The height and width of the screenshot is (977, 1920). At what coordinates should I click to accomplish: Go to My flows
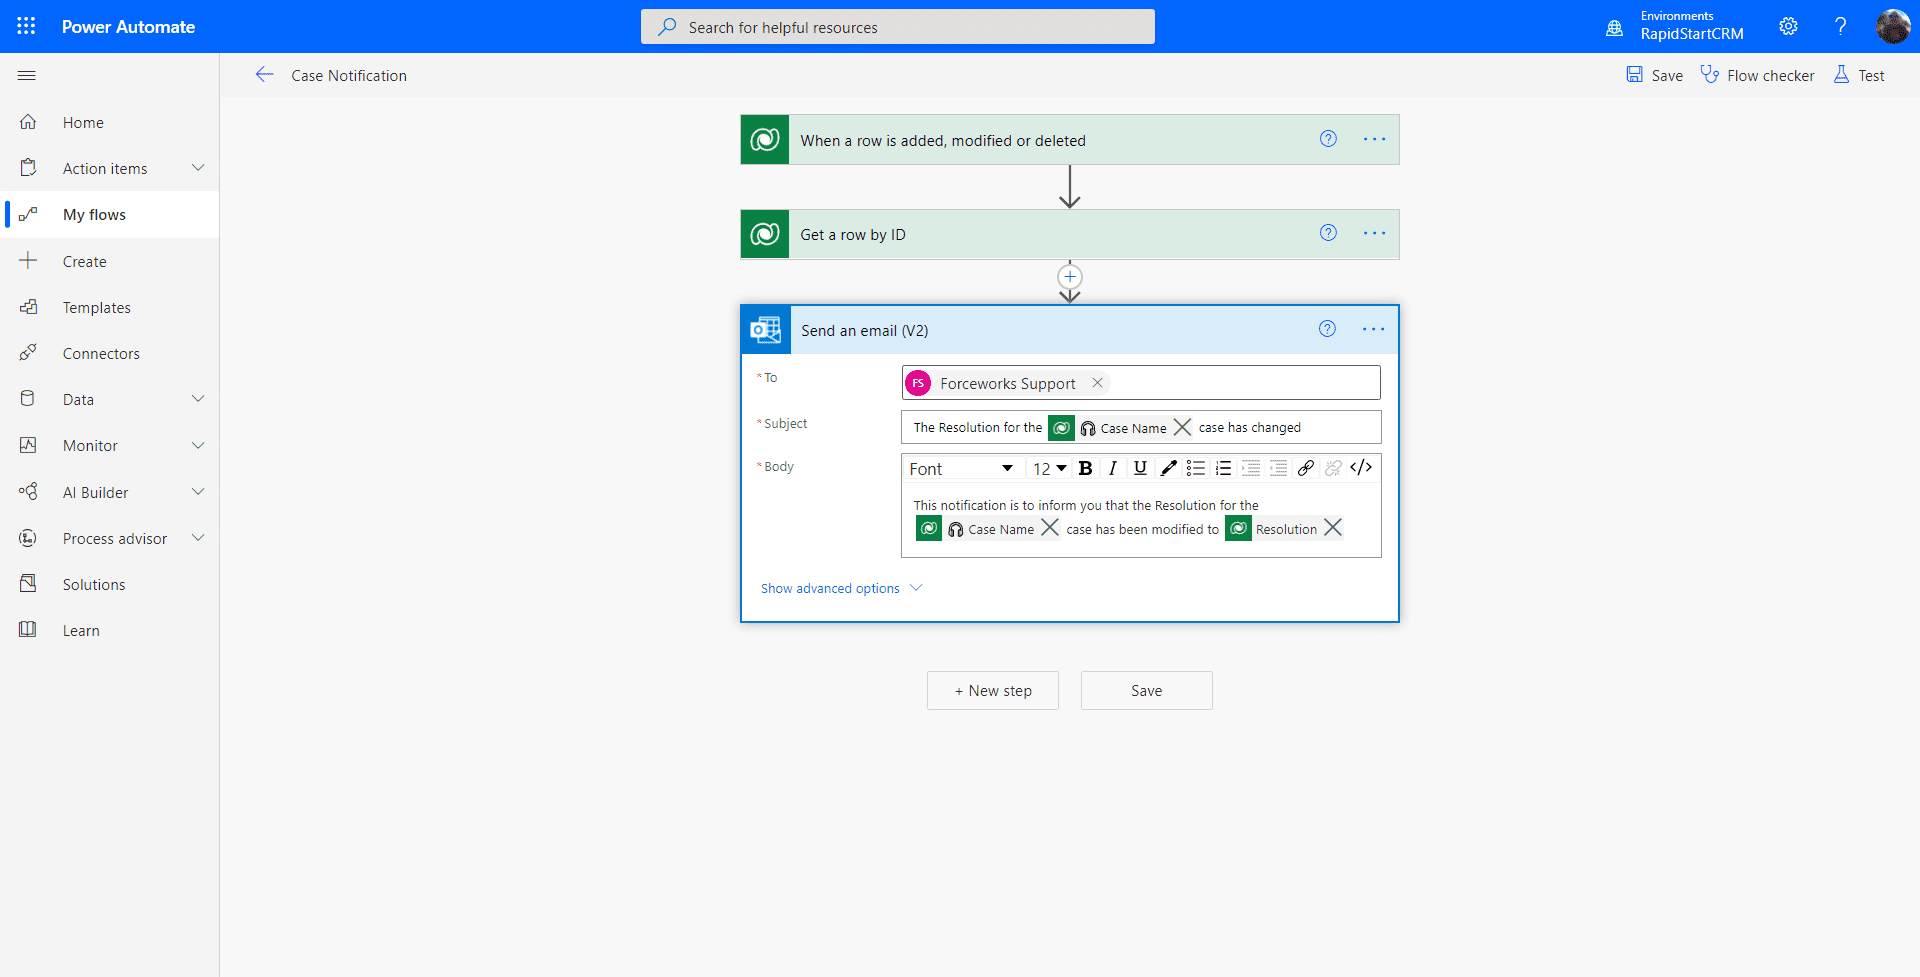click(x=95, y=213)
